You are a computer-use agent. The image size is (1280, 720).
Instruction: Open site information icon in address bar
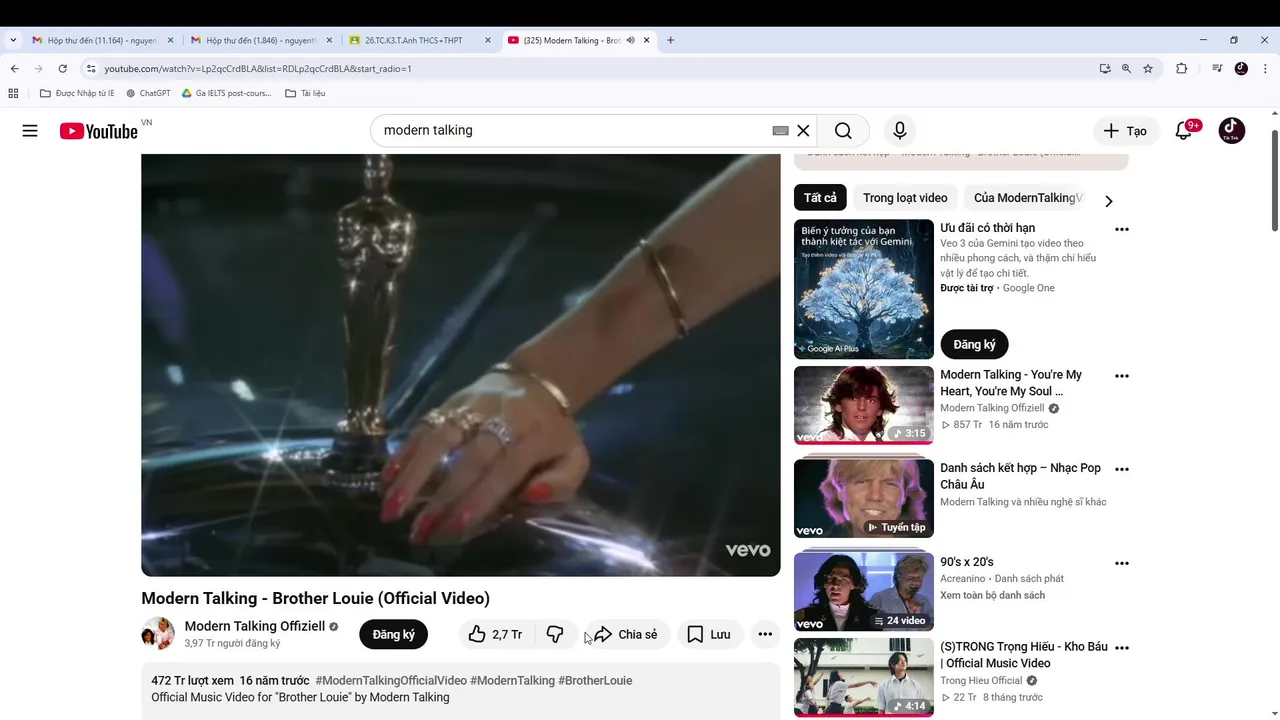[91, 69]
